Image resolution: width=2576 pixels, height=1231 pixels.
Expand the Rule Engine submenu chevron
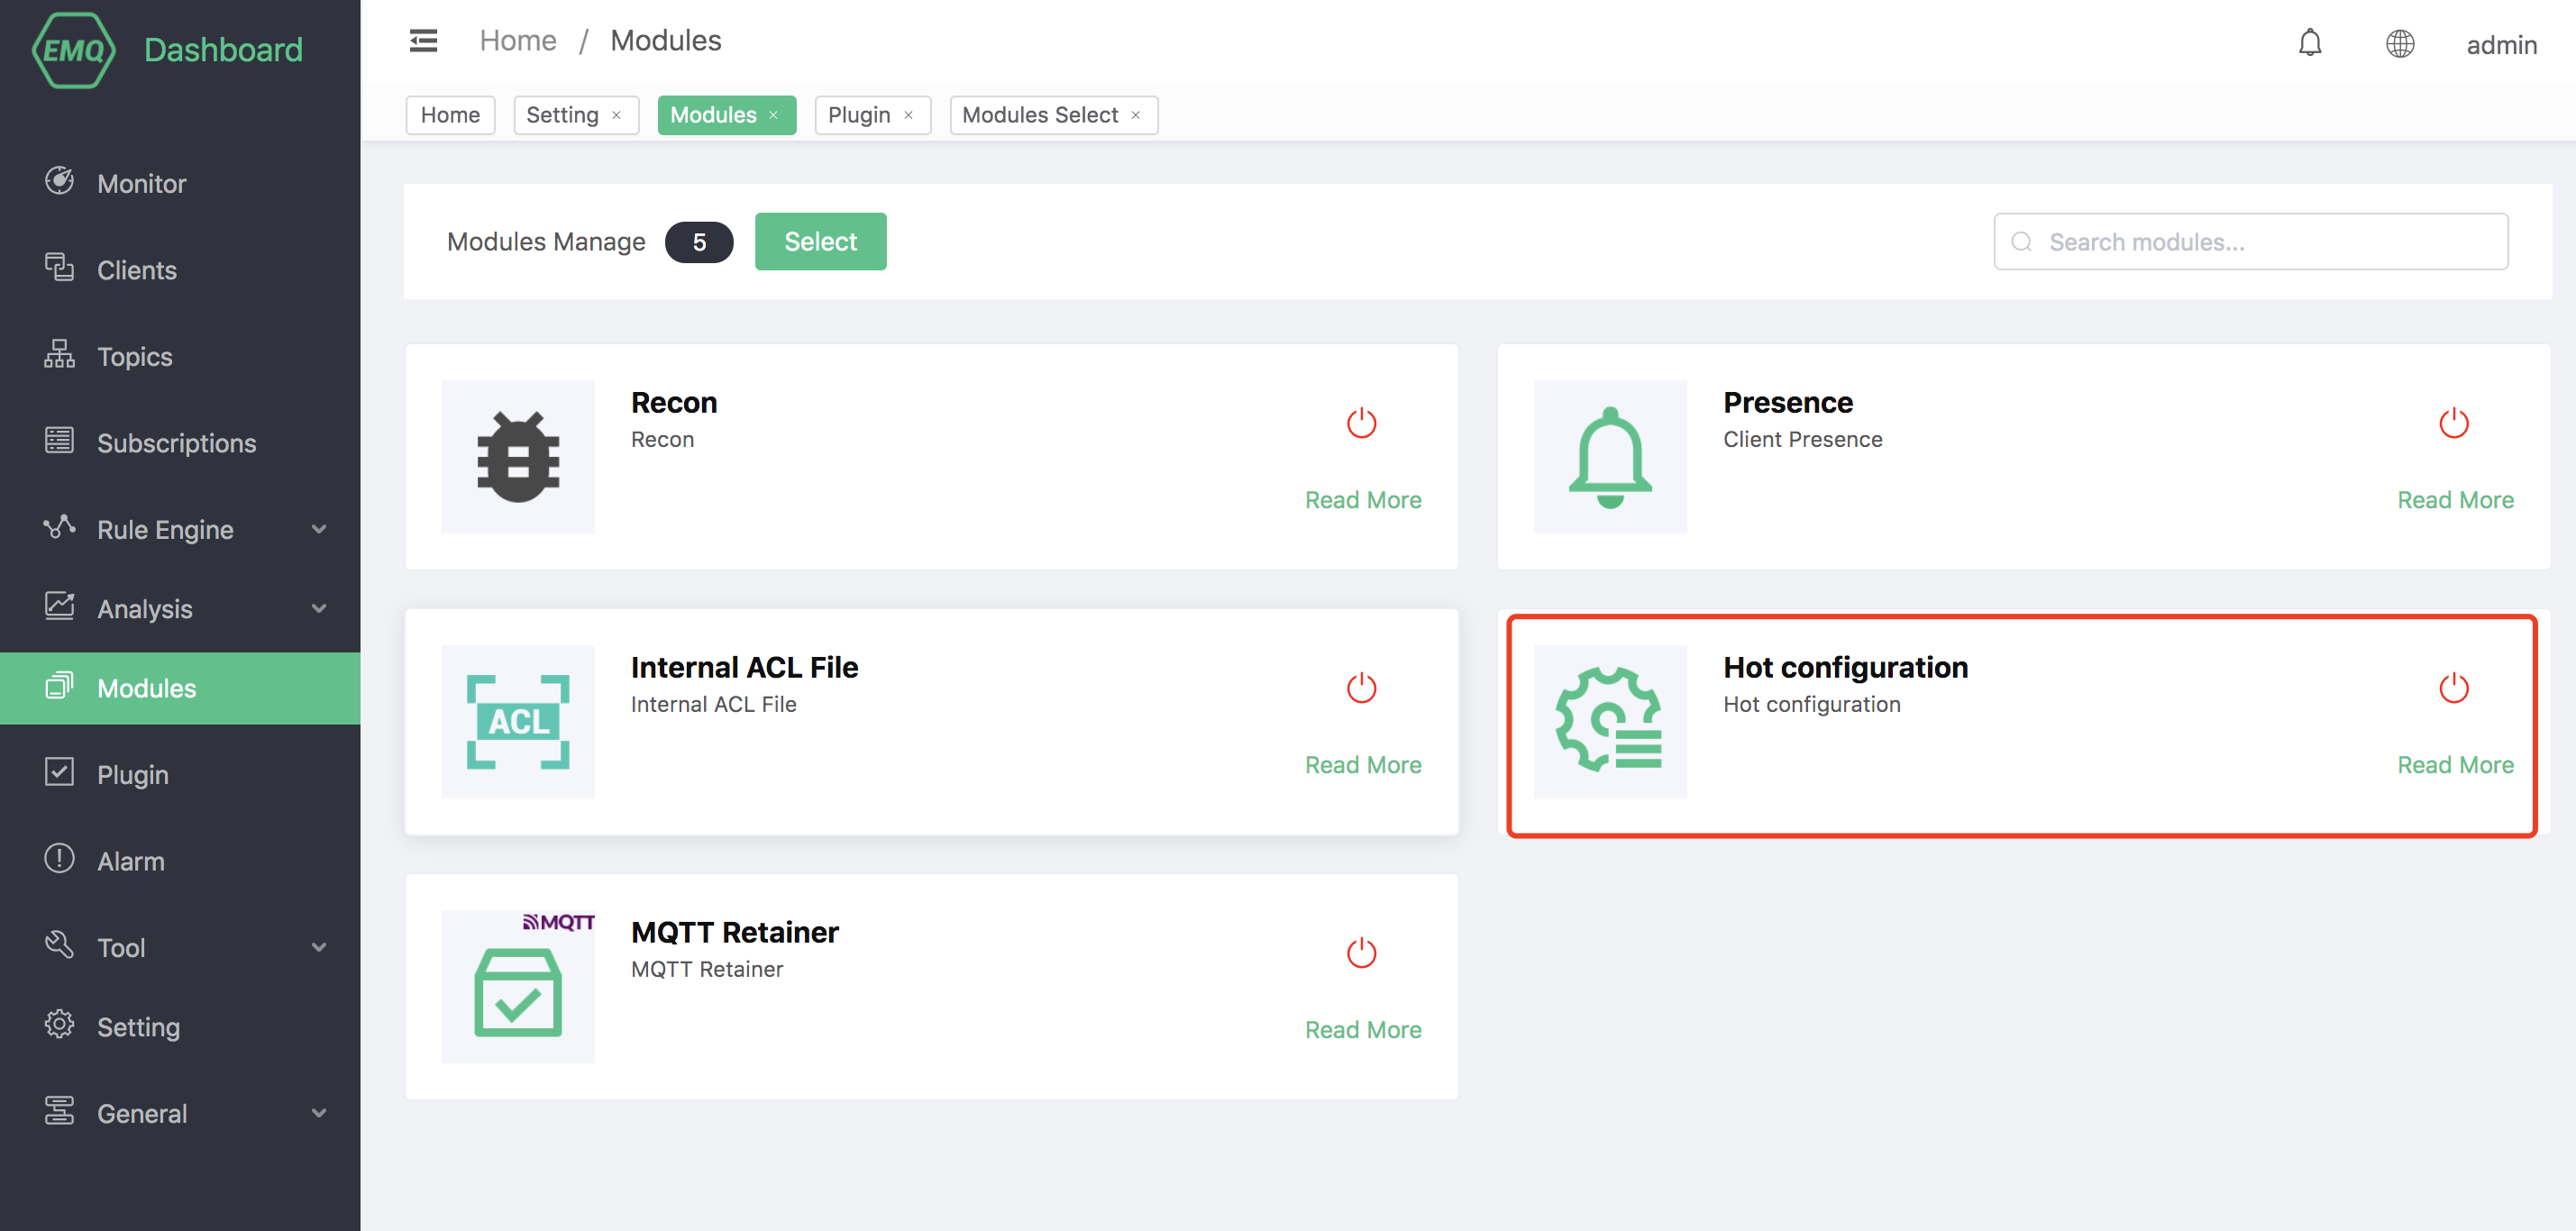[x=319, y=529]
